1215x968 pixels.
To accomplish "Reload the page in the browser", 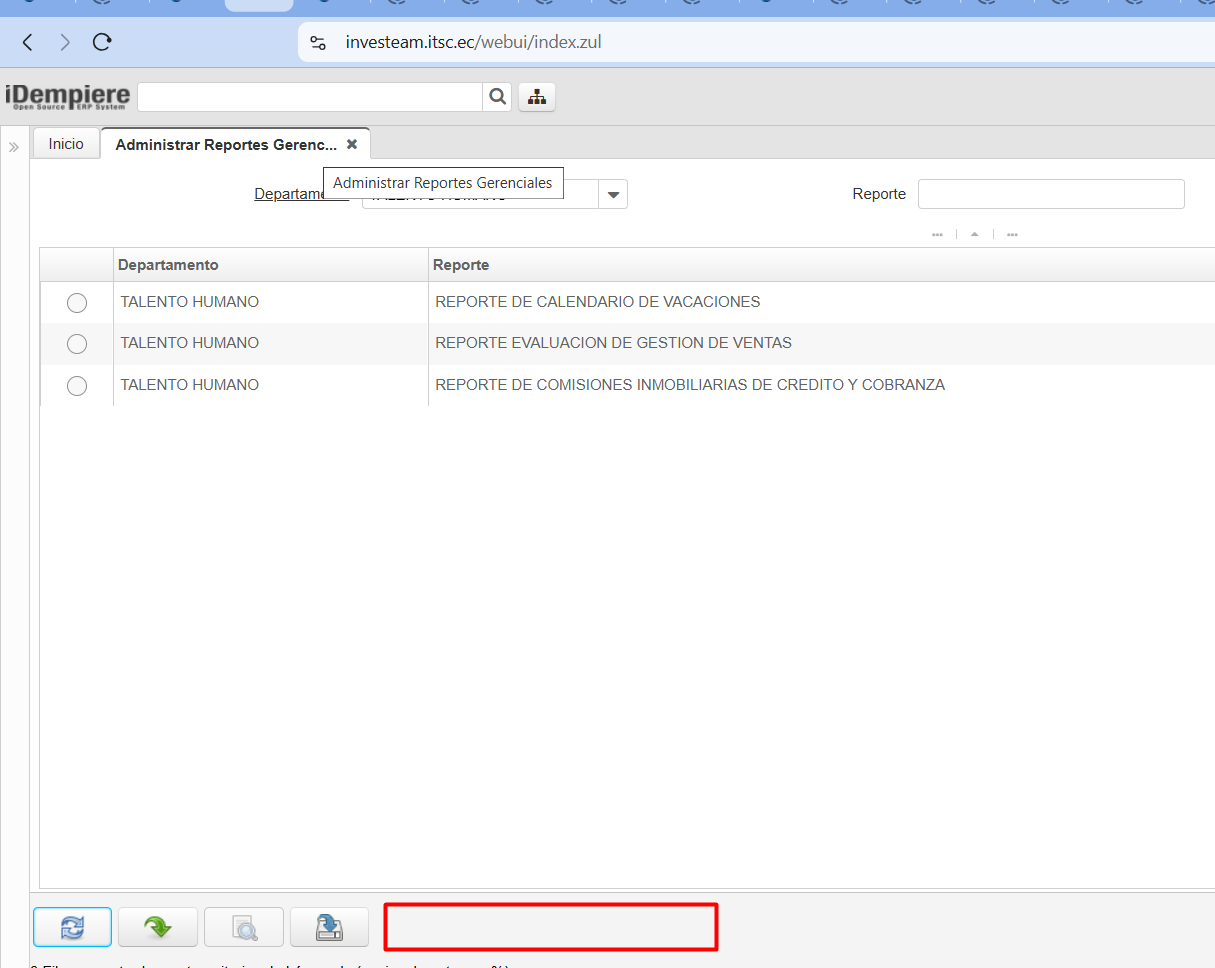I will pos(101,42).
